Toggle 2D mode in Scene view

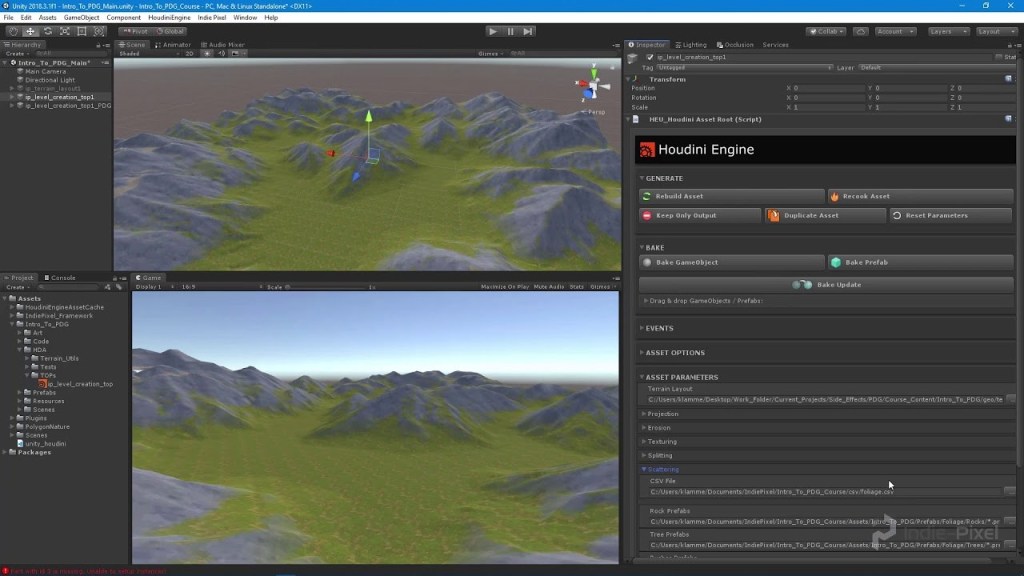189,54
